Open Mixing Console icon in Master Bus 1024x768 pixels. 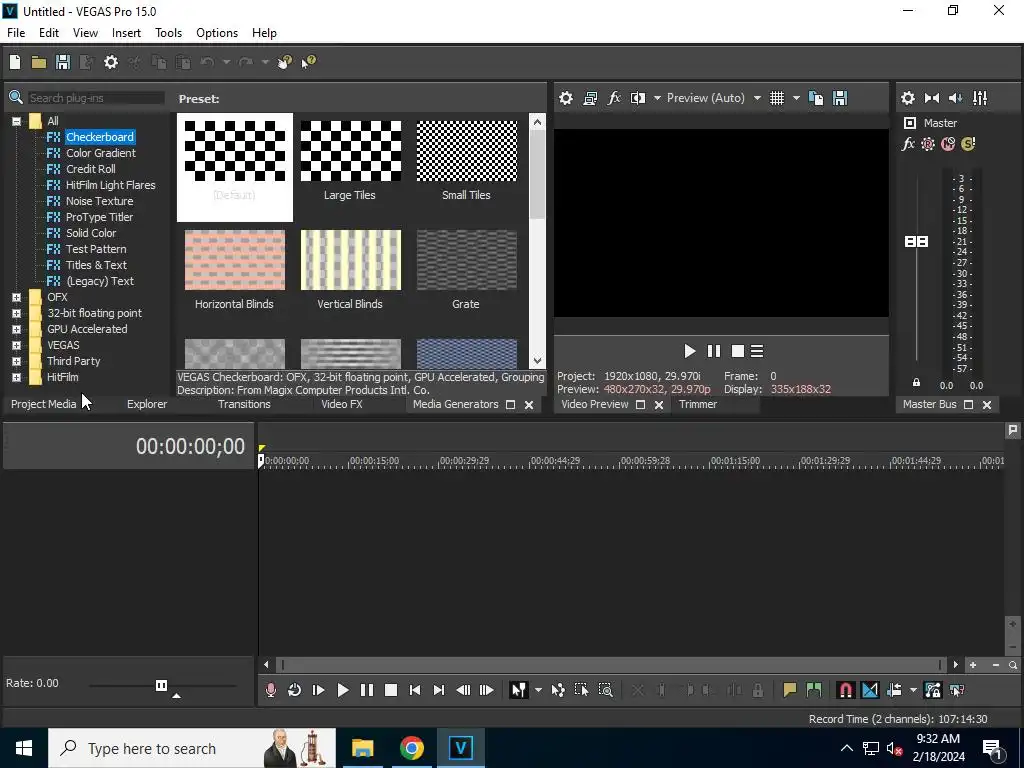click(980, 98)
